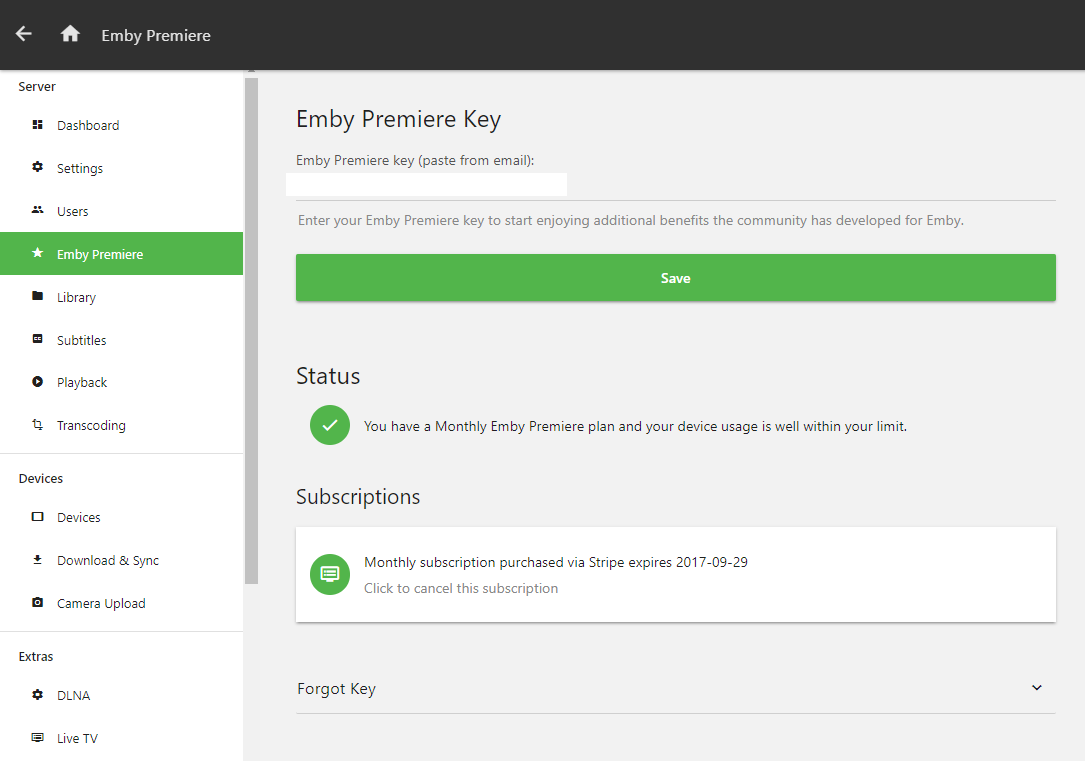Click the back arrow icon
1085x761 pixels.
tap(24, 34)
